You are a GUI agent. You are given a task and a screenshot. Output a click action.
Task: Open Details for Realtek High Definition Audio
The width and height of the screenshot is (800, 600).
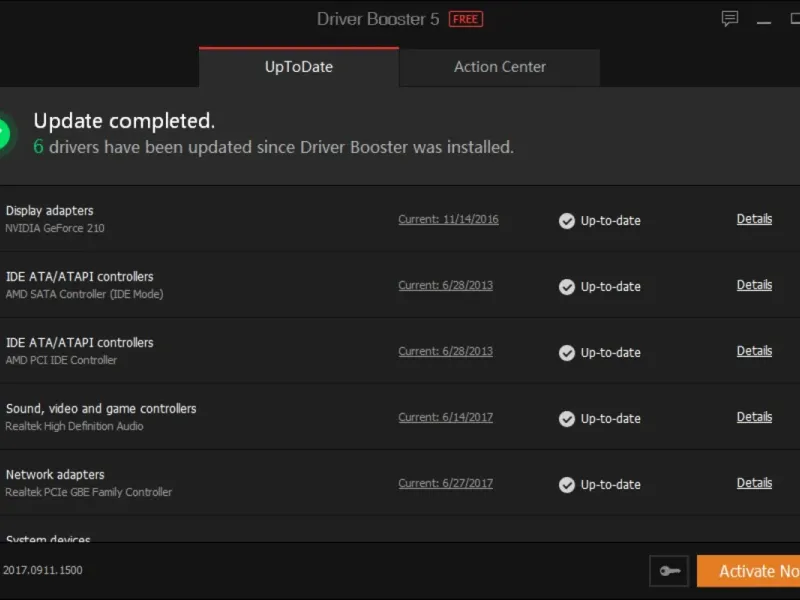click(754, 416)
